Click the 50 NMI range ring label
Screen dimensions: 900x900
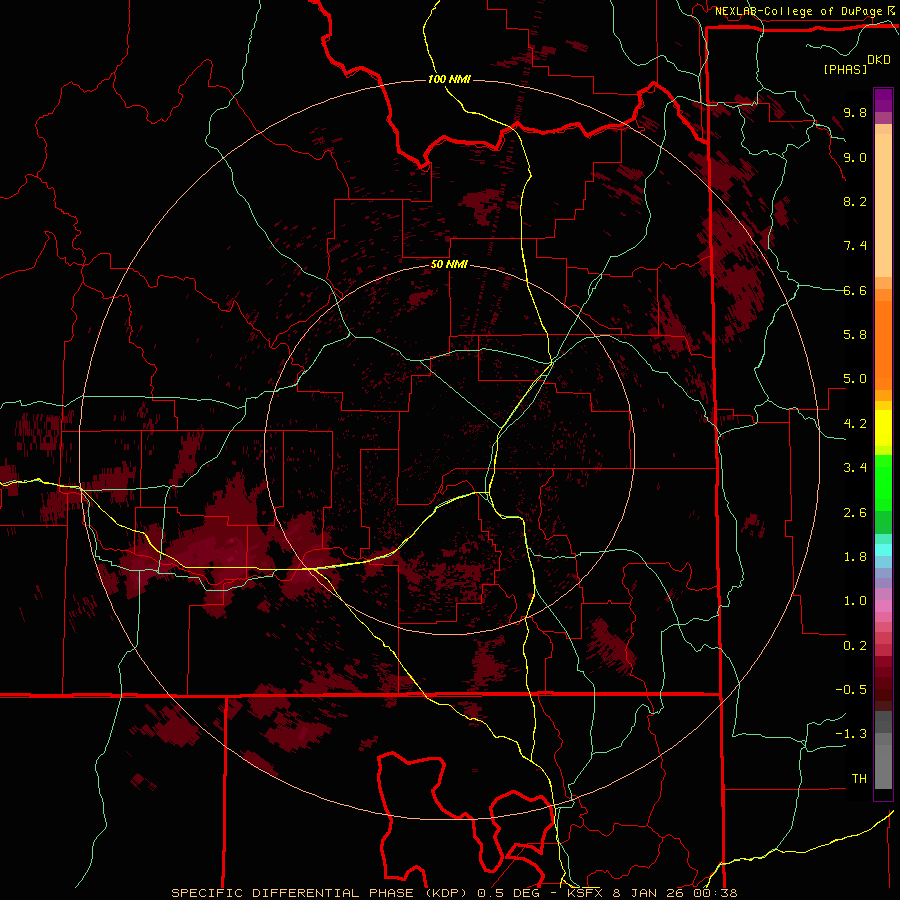449,265
